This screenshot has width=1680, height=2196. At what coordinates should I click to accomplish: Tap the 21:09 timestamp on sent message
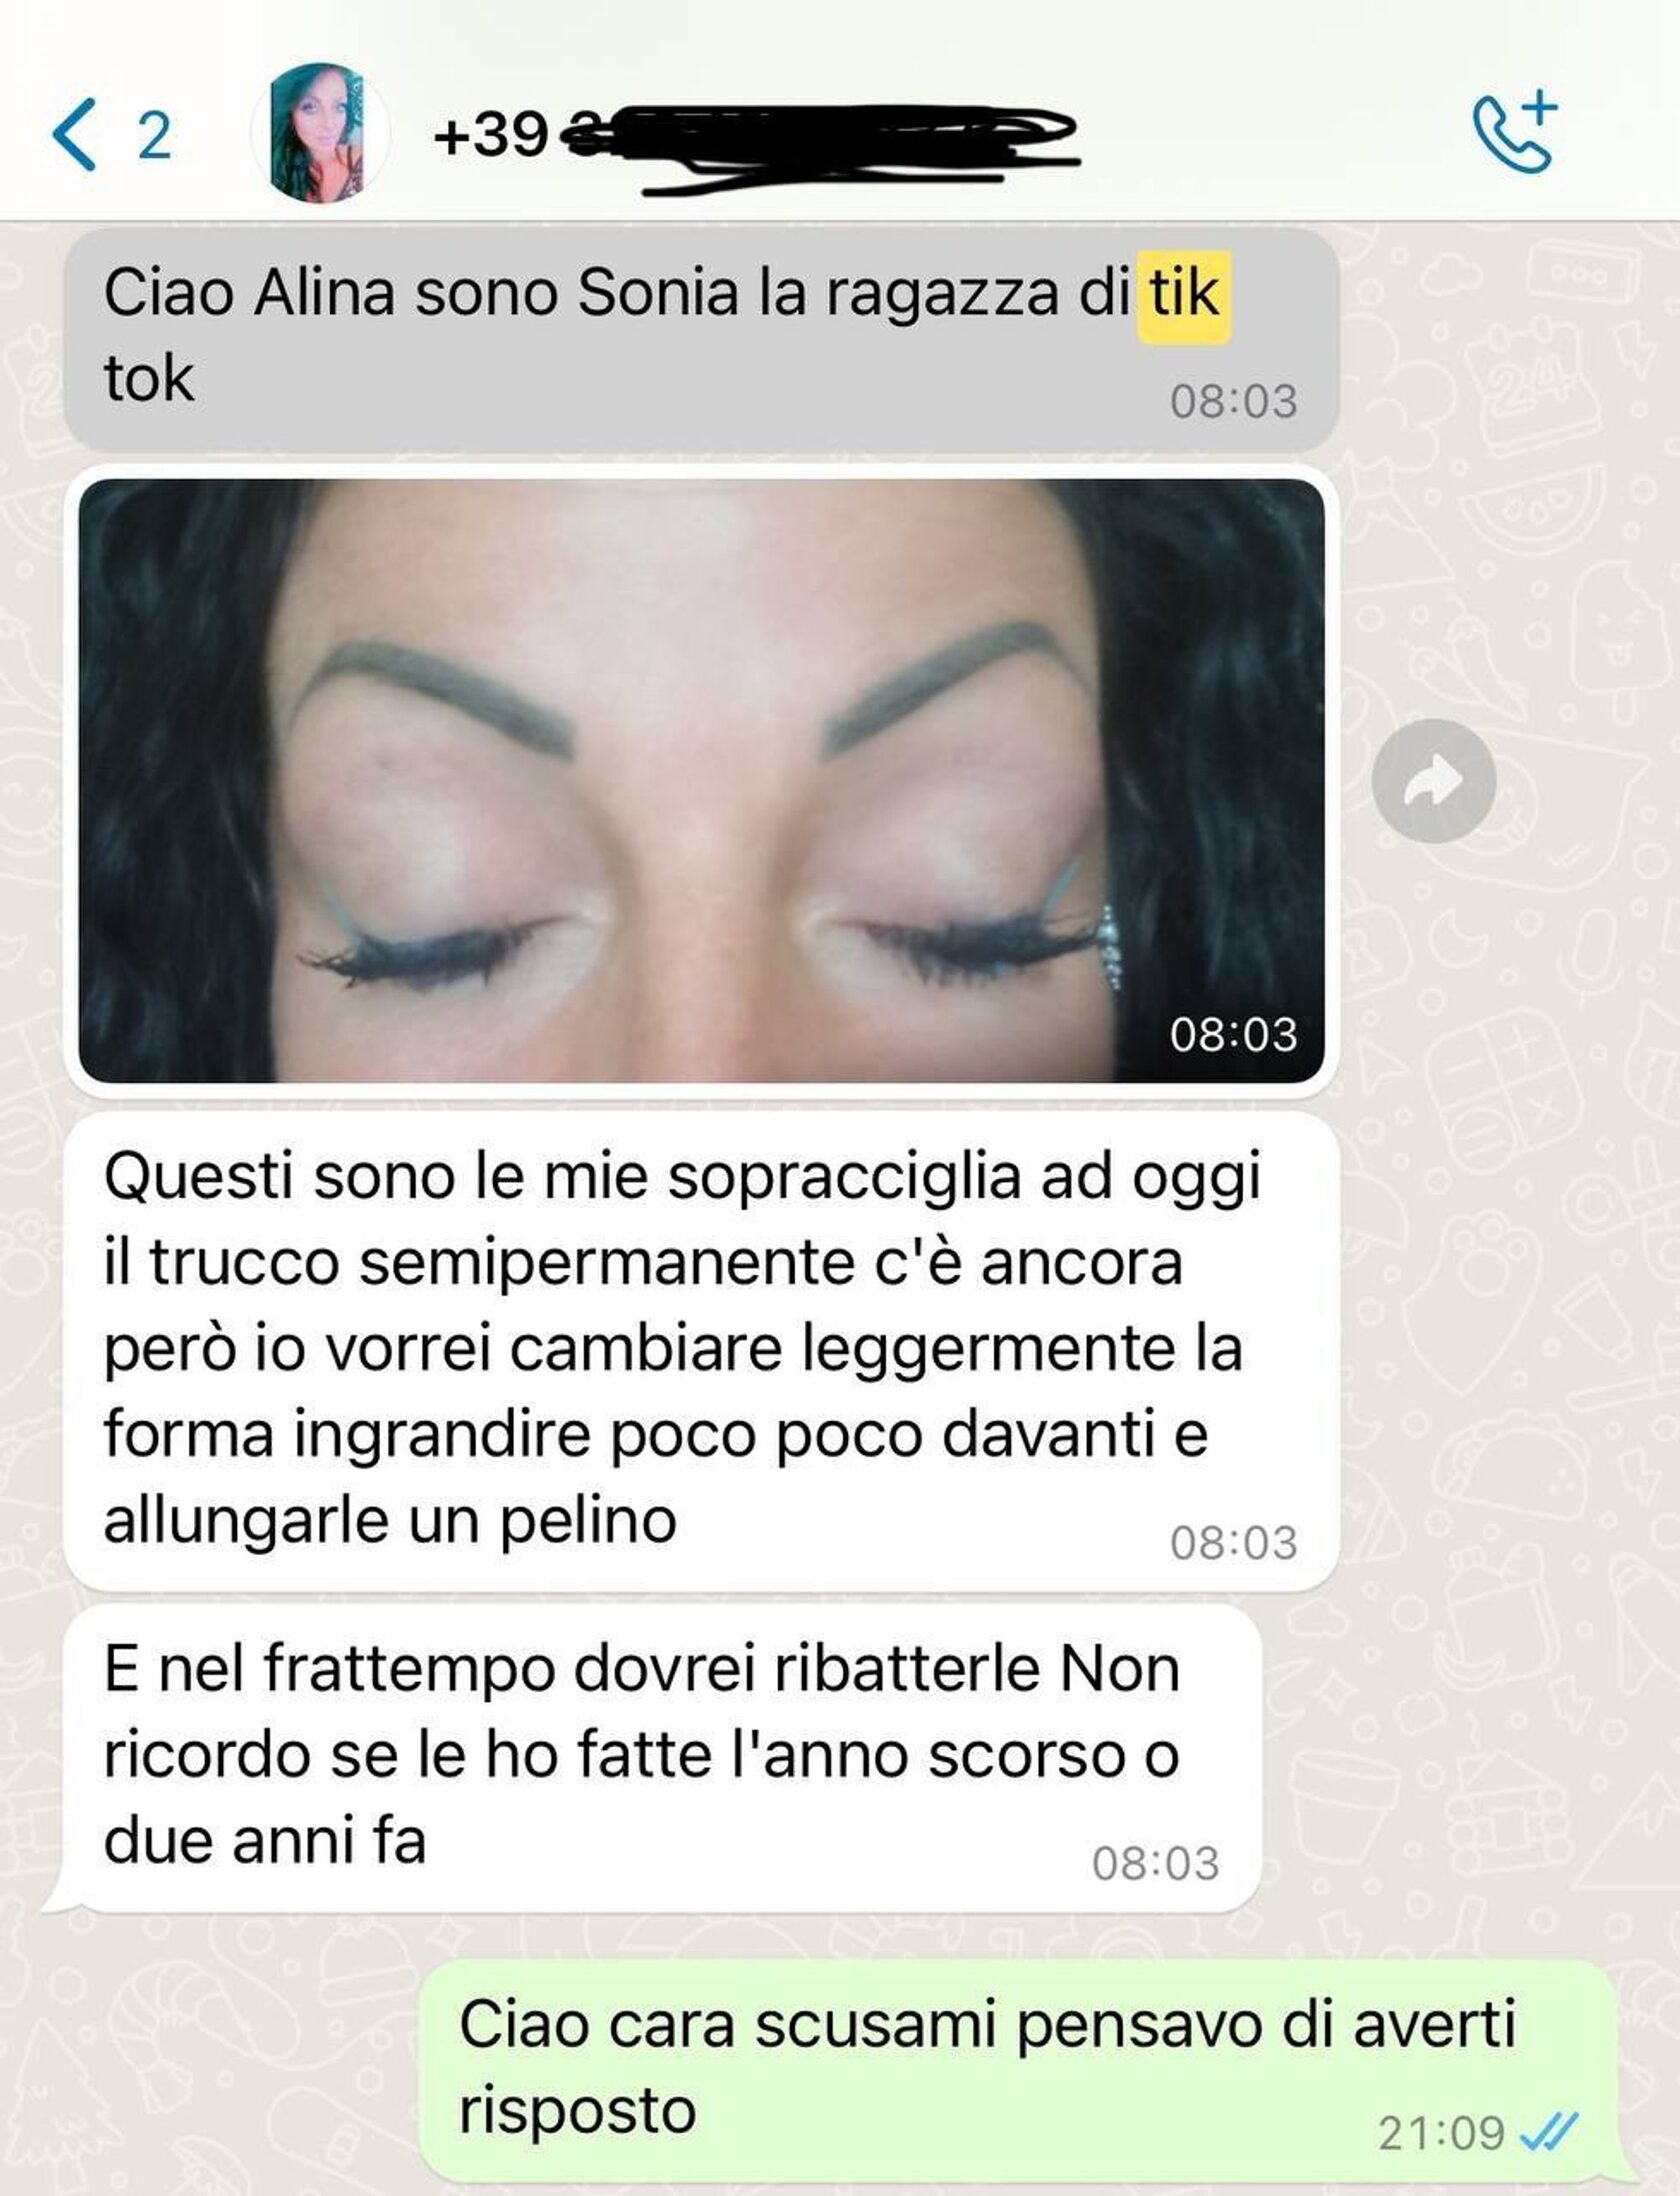tap(1441, 2132)
